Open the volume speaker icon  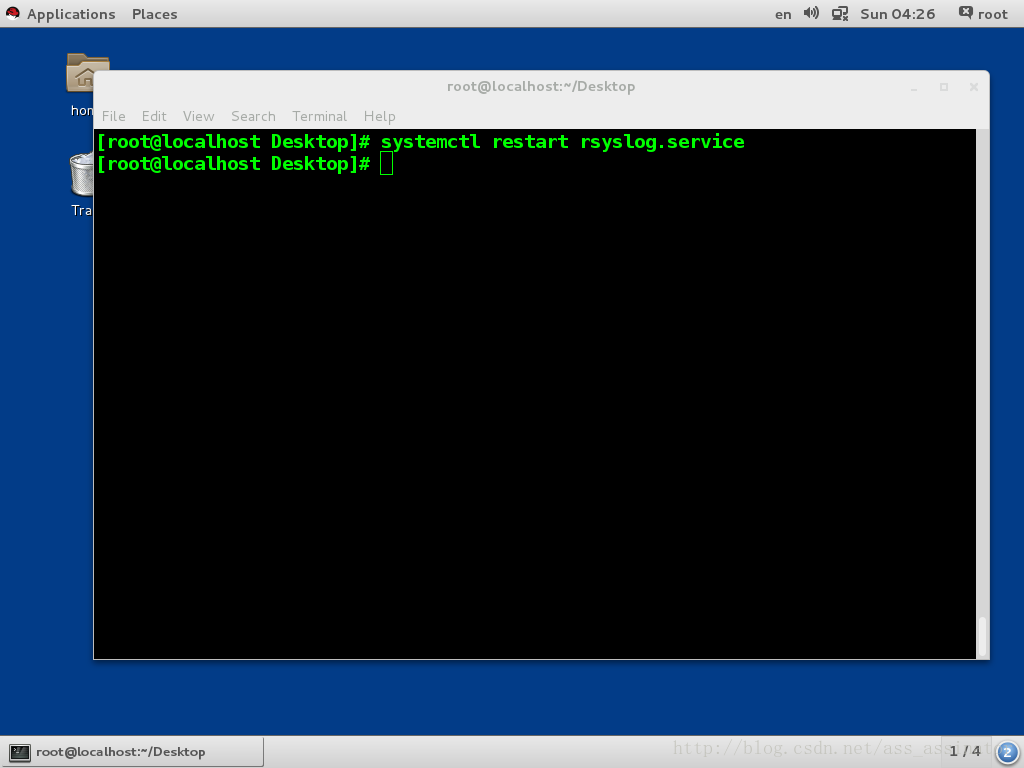(x=811, y=14)
